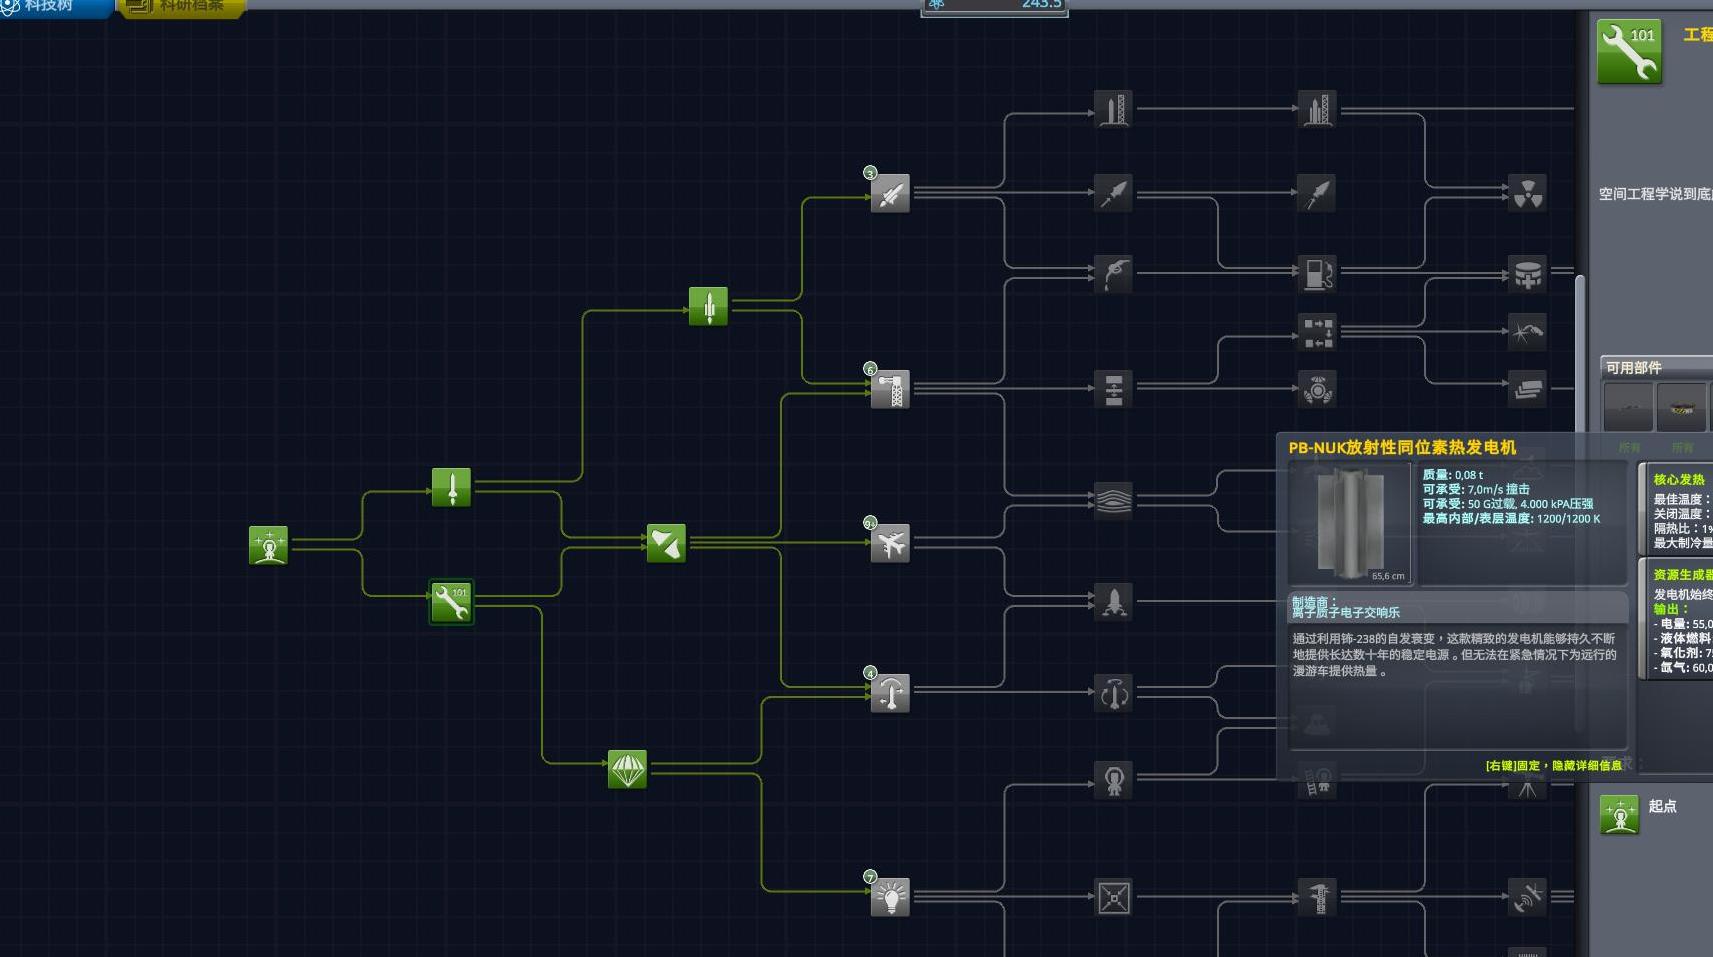Select the caliper Precision Engineering node
This screenshot has height=957, width=1713.
click(x=1317, y=897)
